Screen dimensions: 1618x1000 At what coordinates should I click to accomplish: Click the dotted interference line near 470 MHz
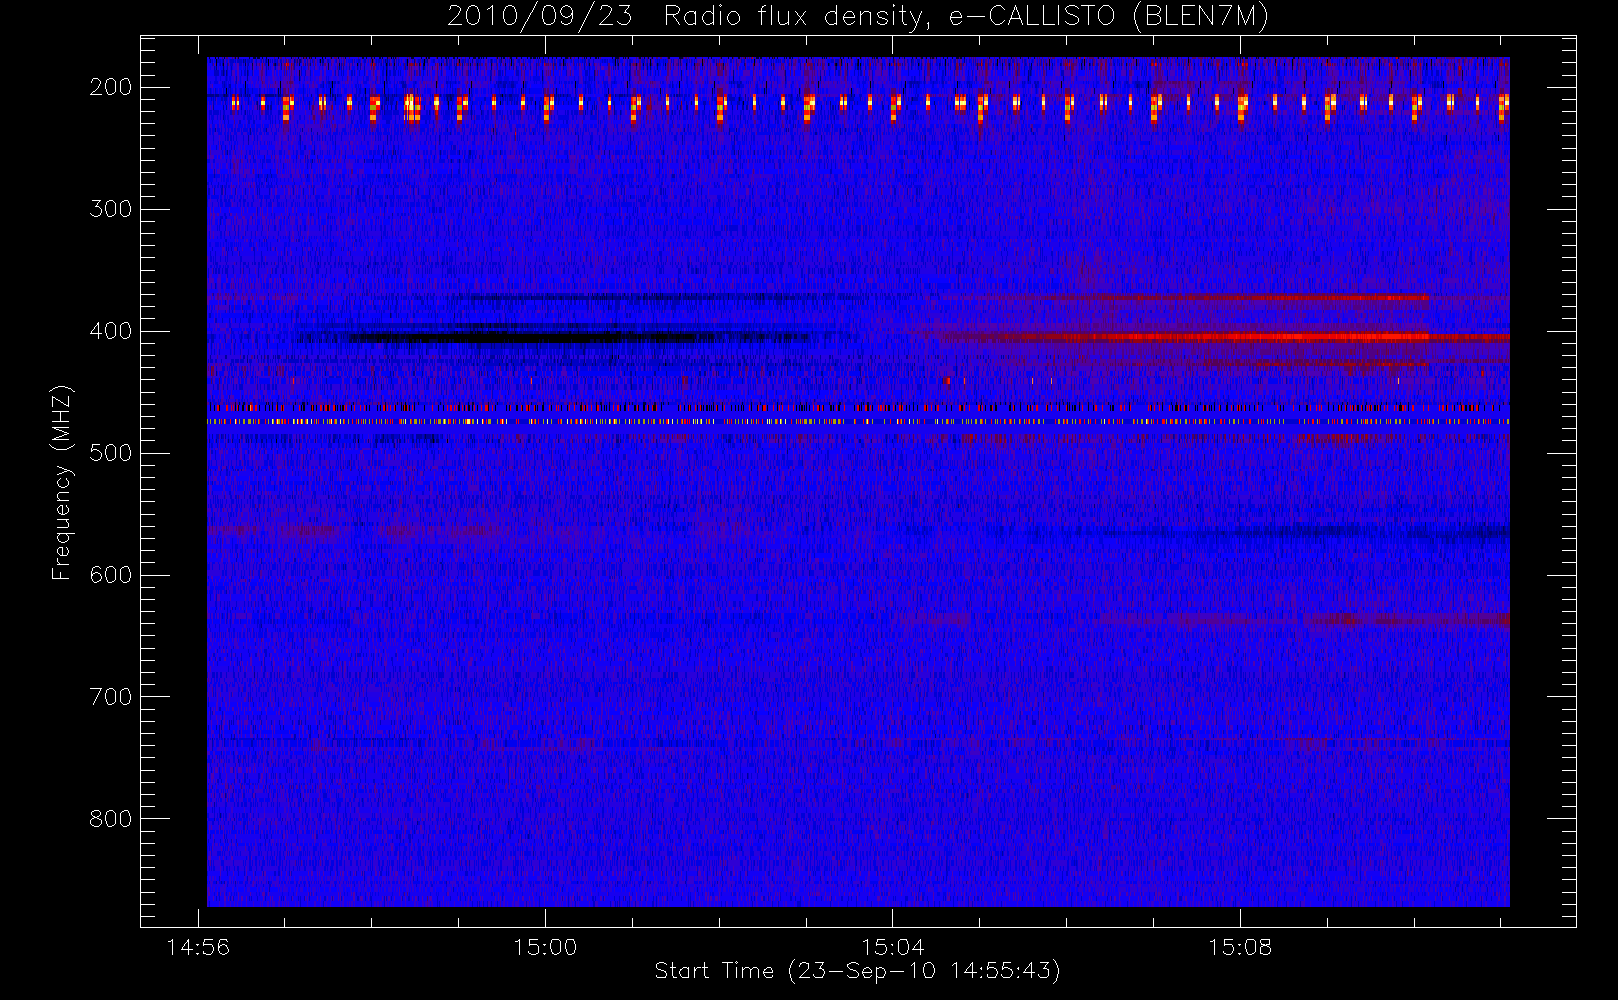[858, 422]
